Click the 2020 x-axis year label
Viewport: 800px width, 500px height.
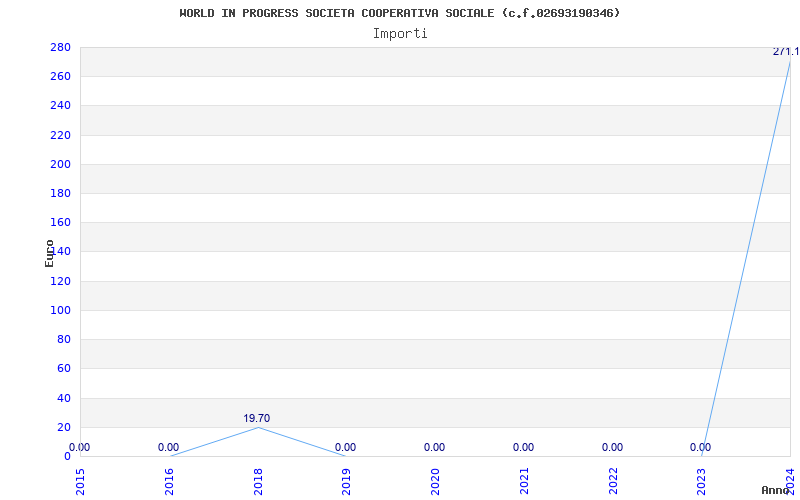tap(436, 481)
